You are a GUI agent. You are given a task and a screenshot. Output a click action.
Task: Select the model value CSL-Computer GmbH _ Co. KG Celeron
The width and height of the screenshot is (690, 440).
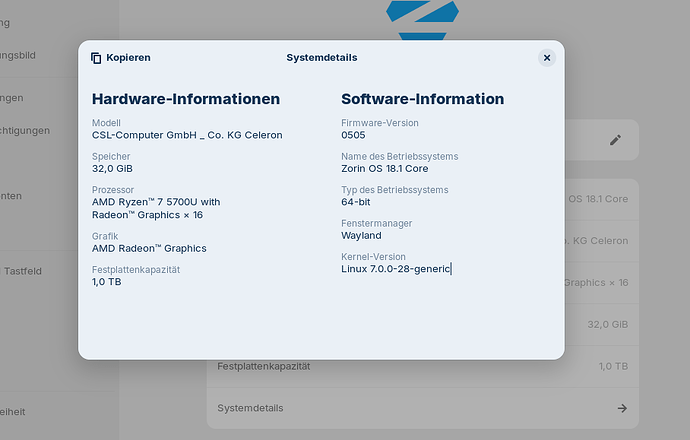[187, 135]
